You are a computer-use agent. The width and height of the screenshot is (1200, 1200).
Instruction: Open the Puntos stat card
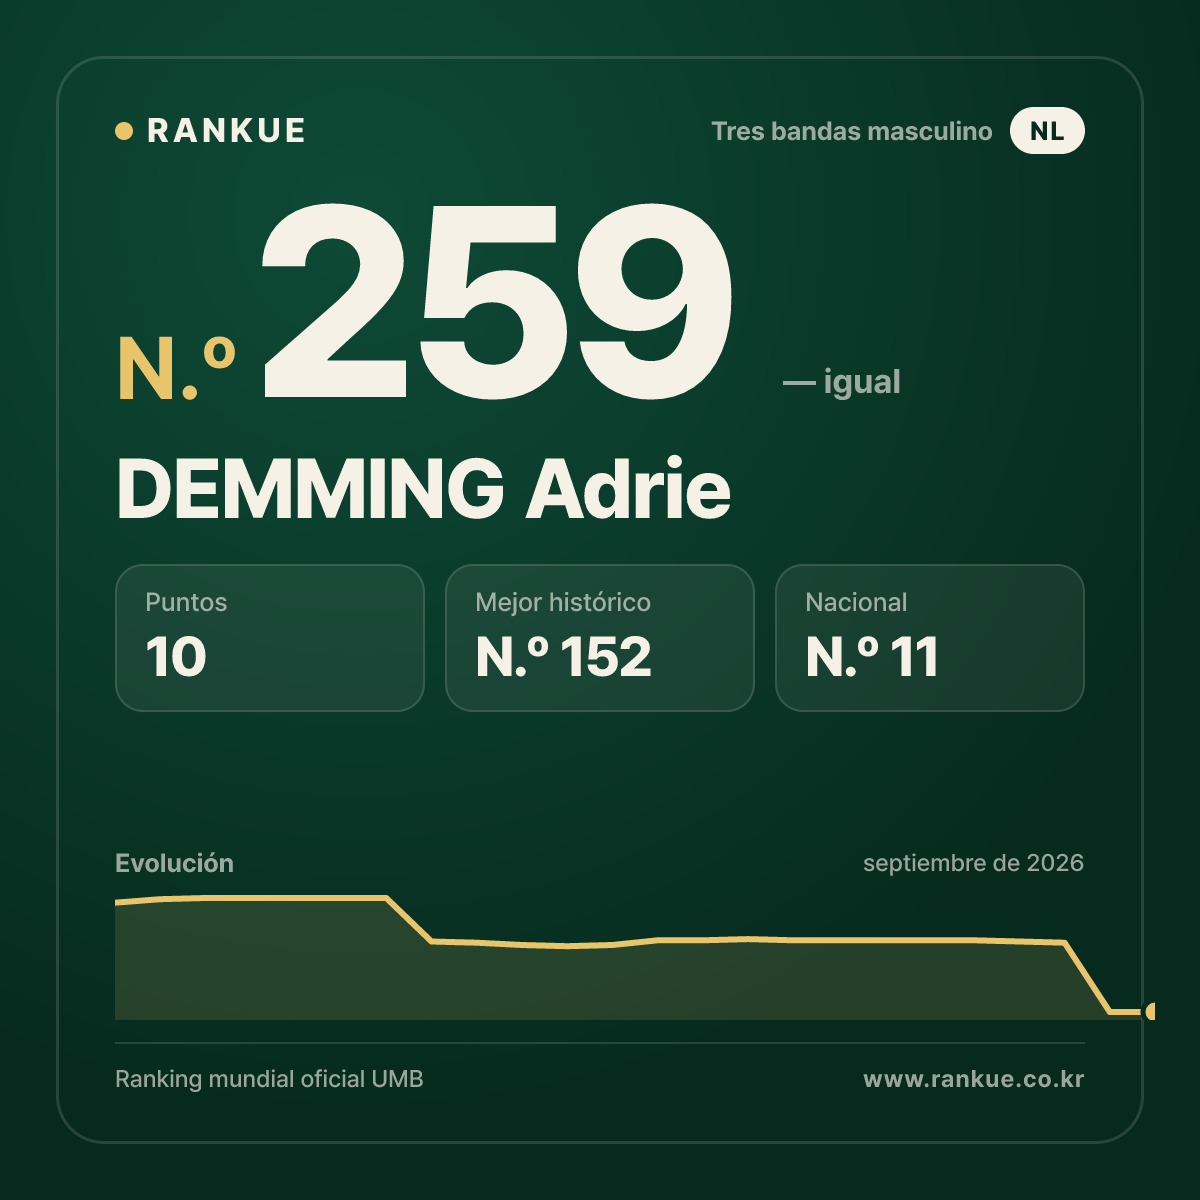pyautogui.click(x=270, y=638)
